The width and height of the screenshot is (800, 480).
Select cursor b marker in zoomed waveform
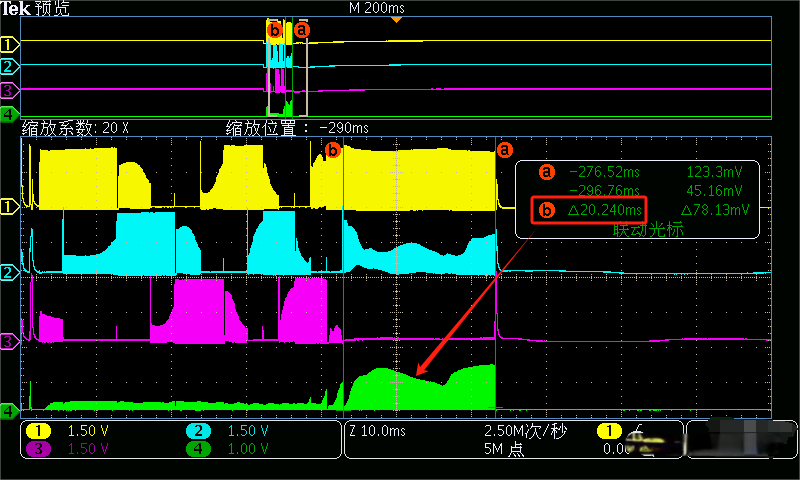point(333,151)
